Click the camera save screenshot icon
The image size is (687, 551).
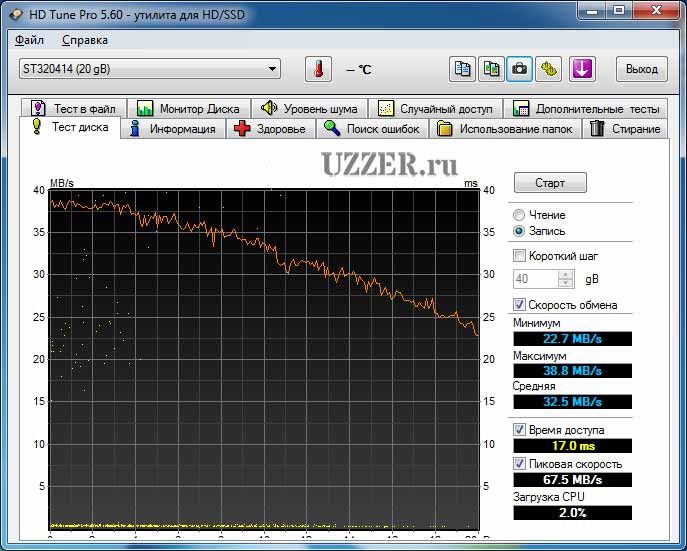point(520,69)
